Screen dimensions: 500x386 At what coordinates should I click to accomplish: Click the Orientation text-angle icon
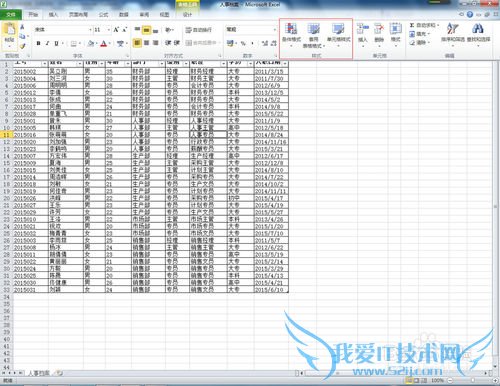tap(168, 30)
